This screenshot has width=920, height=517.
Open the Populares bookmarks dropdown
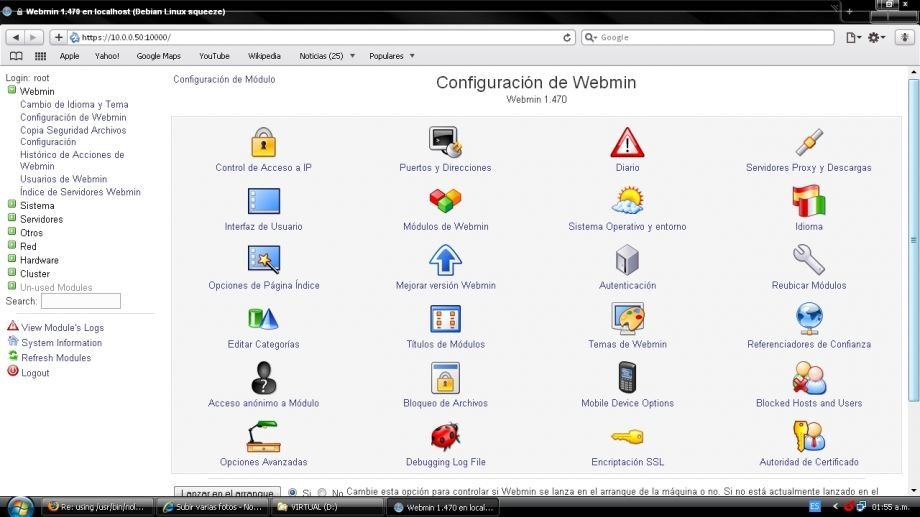pyautogui.click(x=391, y=56)
